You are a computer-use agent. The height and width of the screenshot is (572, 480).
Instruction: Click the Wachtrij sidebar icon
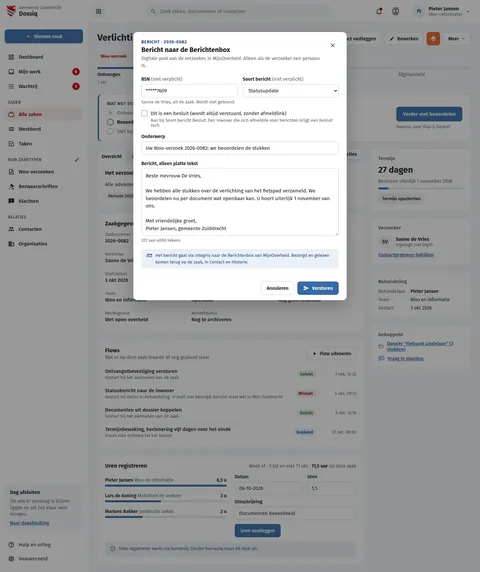tap(11, 86)
